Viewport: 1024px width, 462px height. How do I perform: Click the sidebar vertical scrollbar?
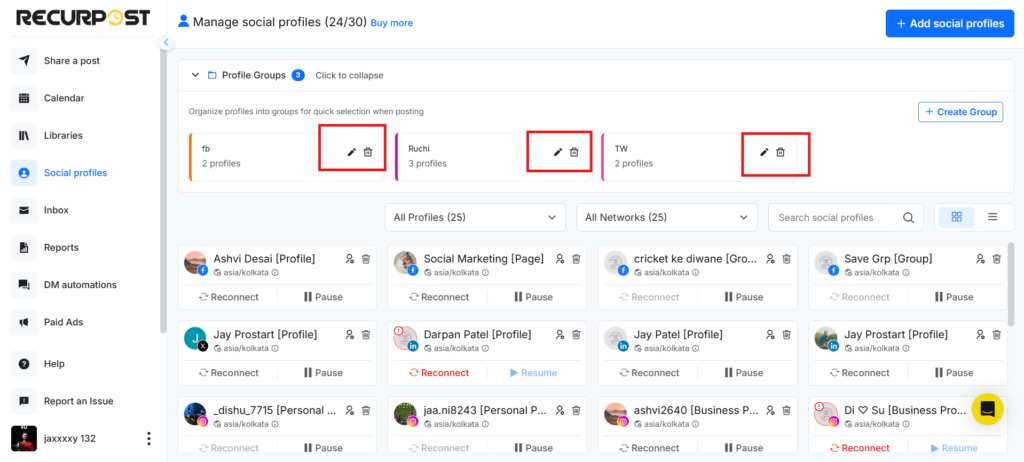[163, 190]
